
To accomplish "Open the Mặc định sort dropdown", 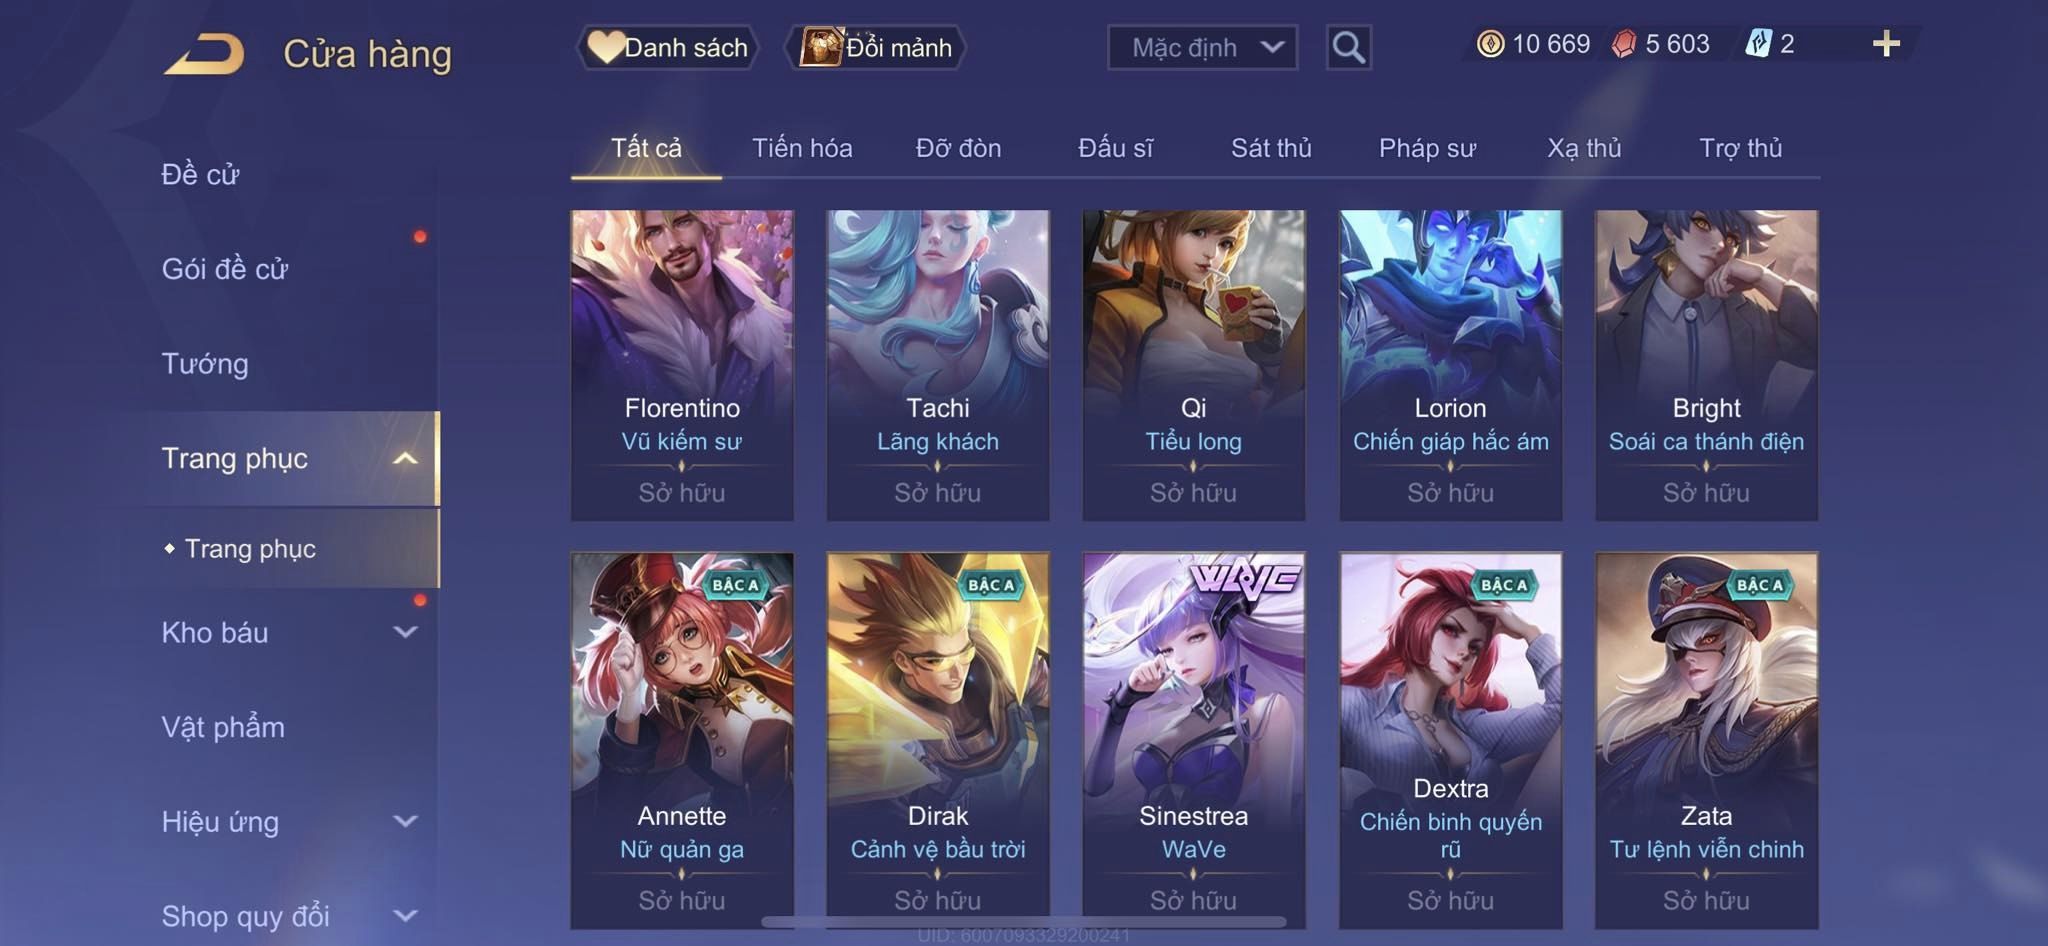I will point(1202,47).
